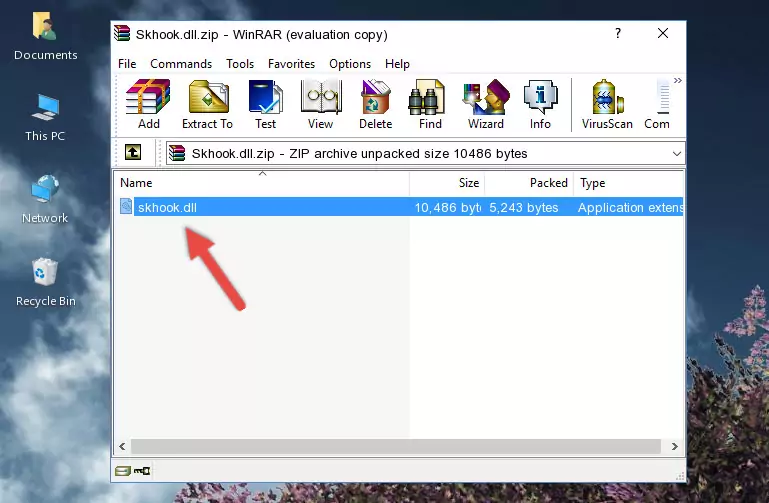
Task: Click the 5,243 bytes packed value
Action: point(523,207)
